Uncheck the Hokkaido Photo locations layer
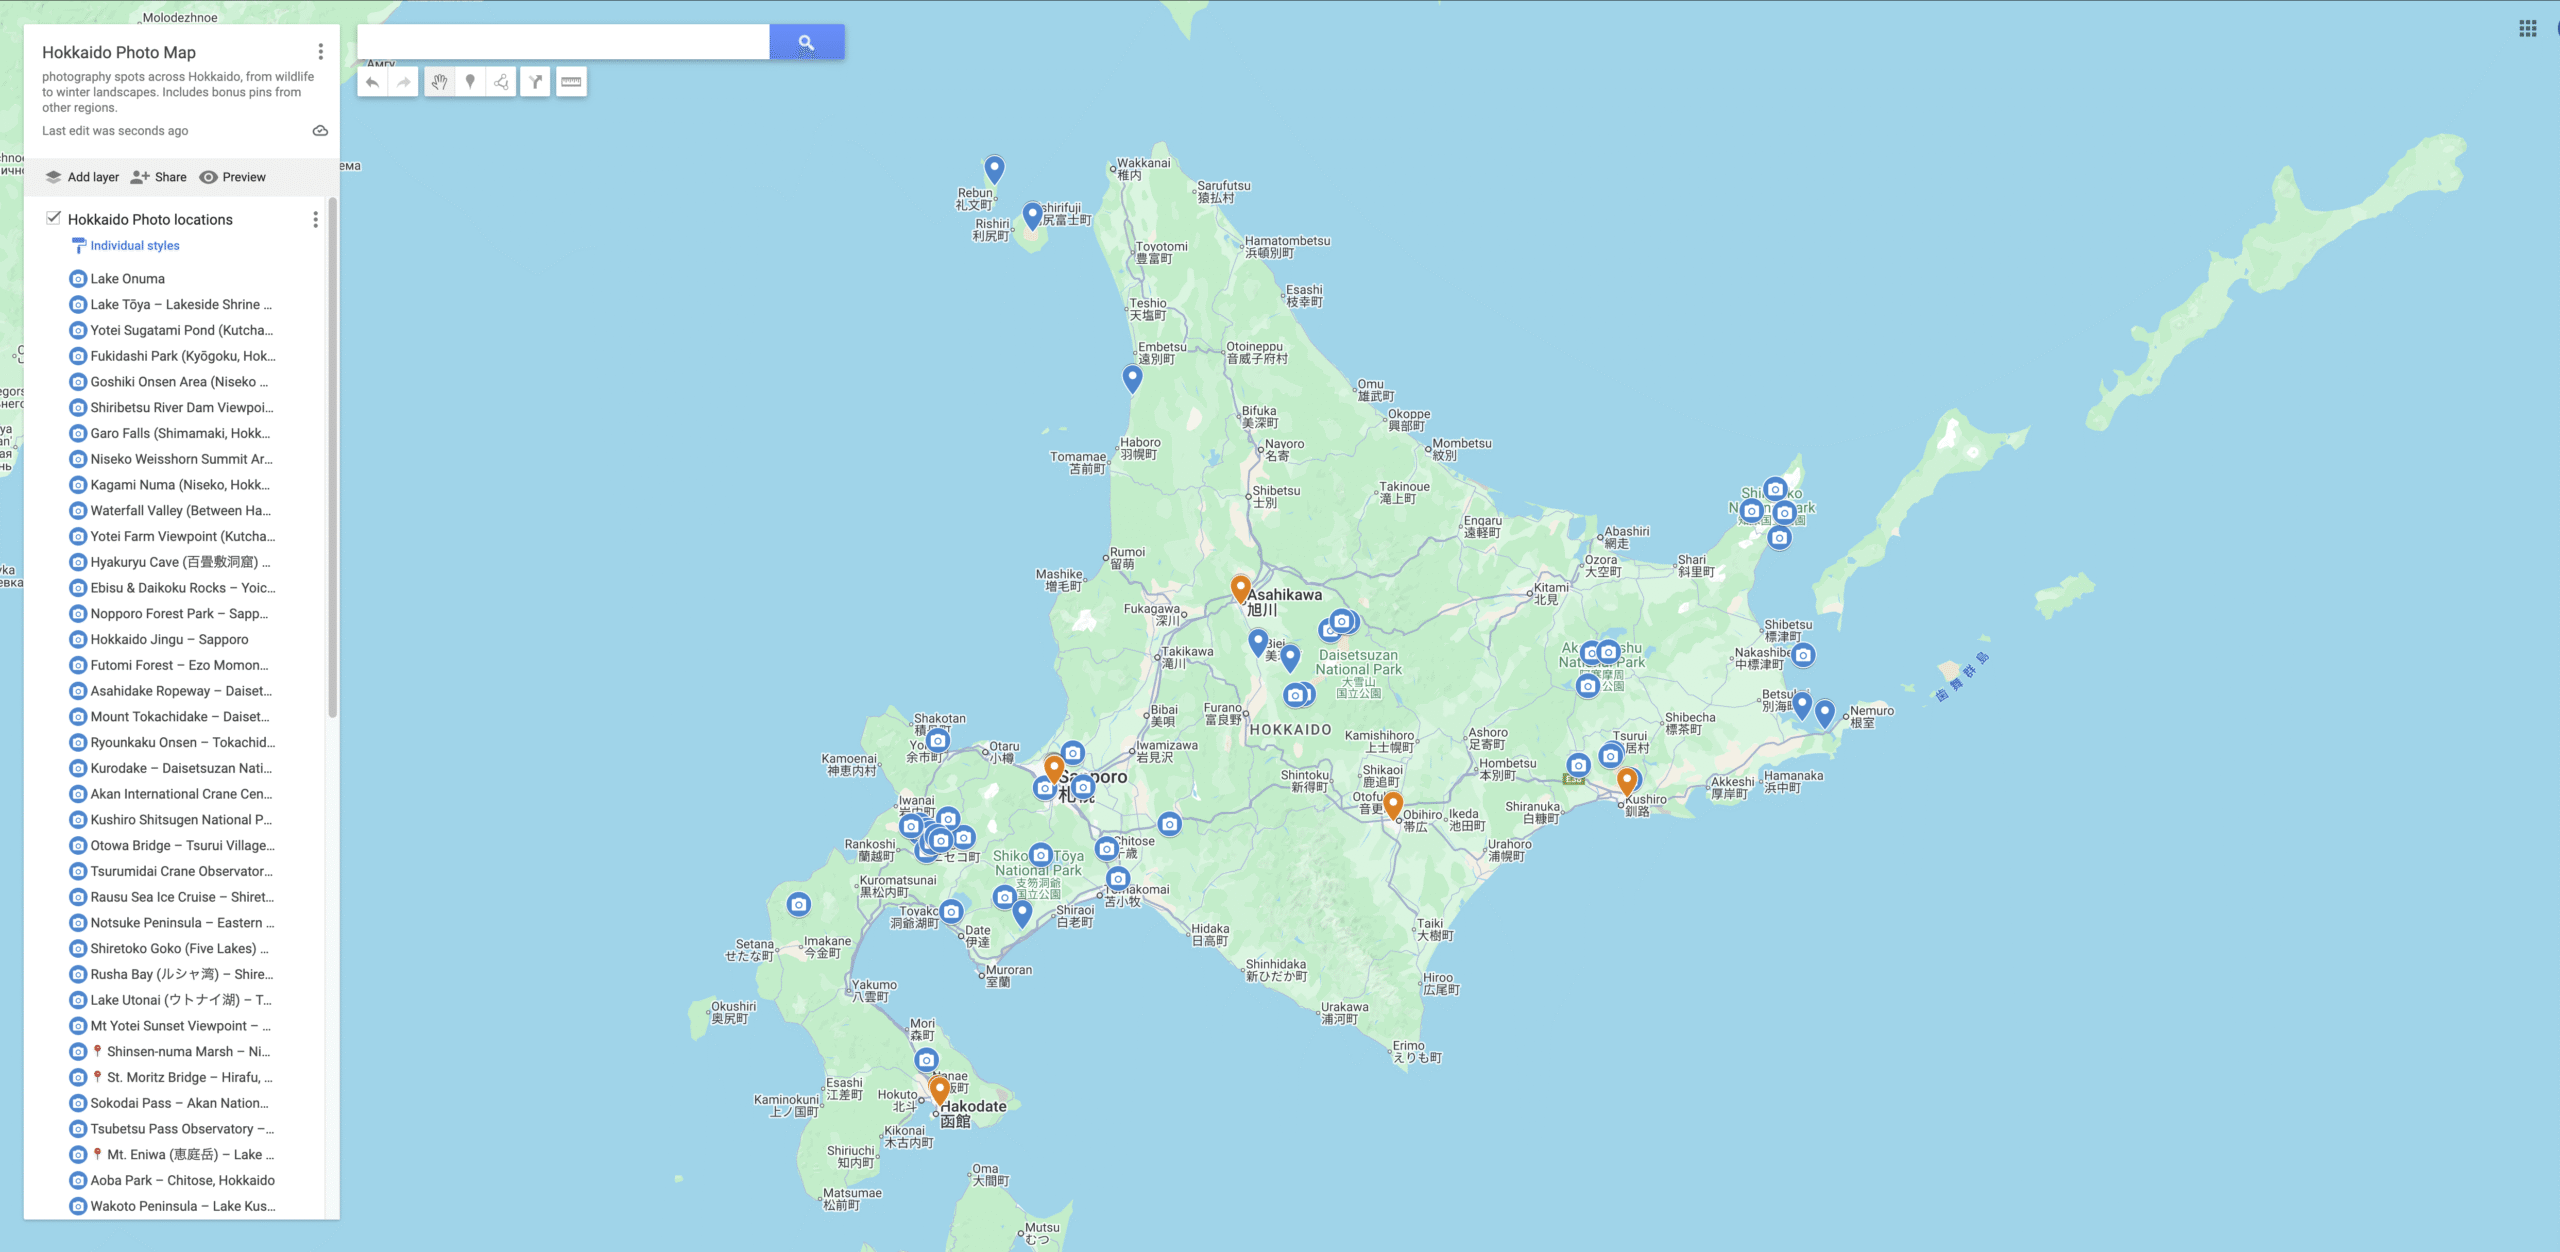 54,218
